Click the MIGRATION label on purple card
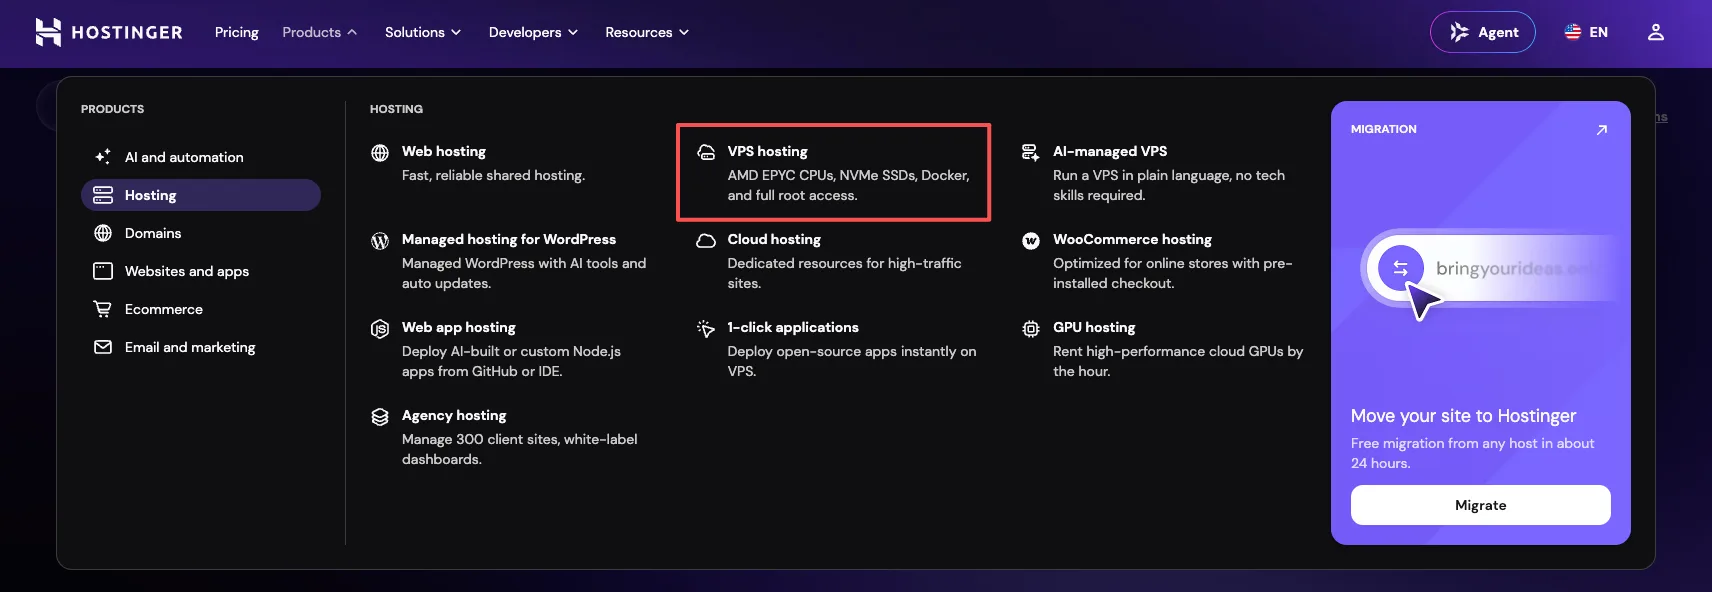 click(1384, 129)
